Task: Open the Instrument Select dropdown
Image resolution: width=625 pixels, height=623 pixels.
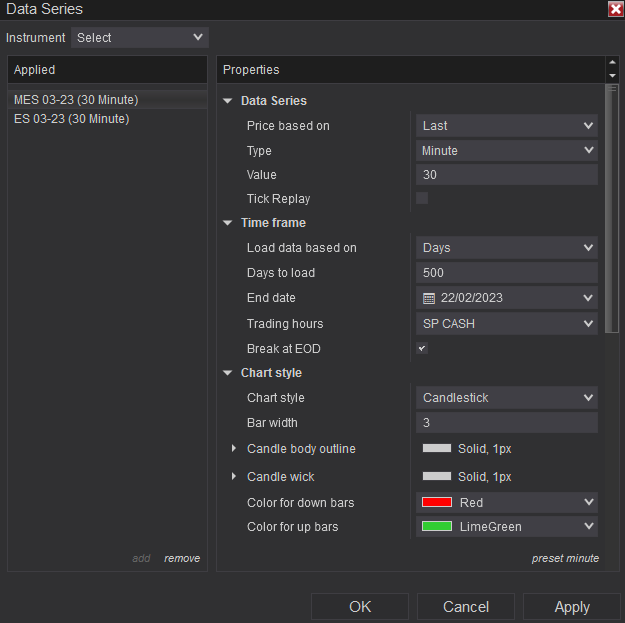Action: coord(139,38)
